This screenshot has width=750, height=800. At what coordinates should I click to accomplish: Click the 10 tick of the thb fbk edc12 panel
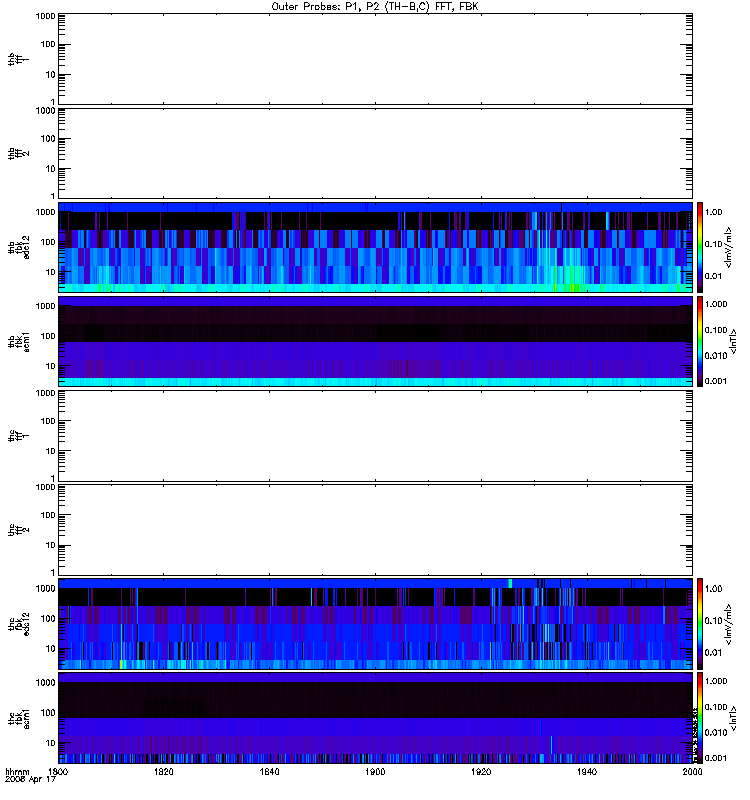coord(50,272)
